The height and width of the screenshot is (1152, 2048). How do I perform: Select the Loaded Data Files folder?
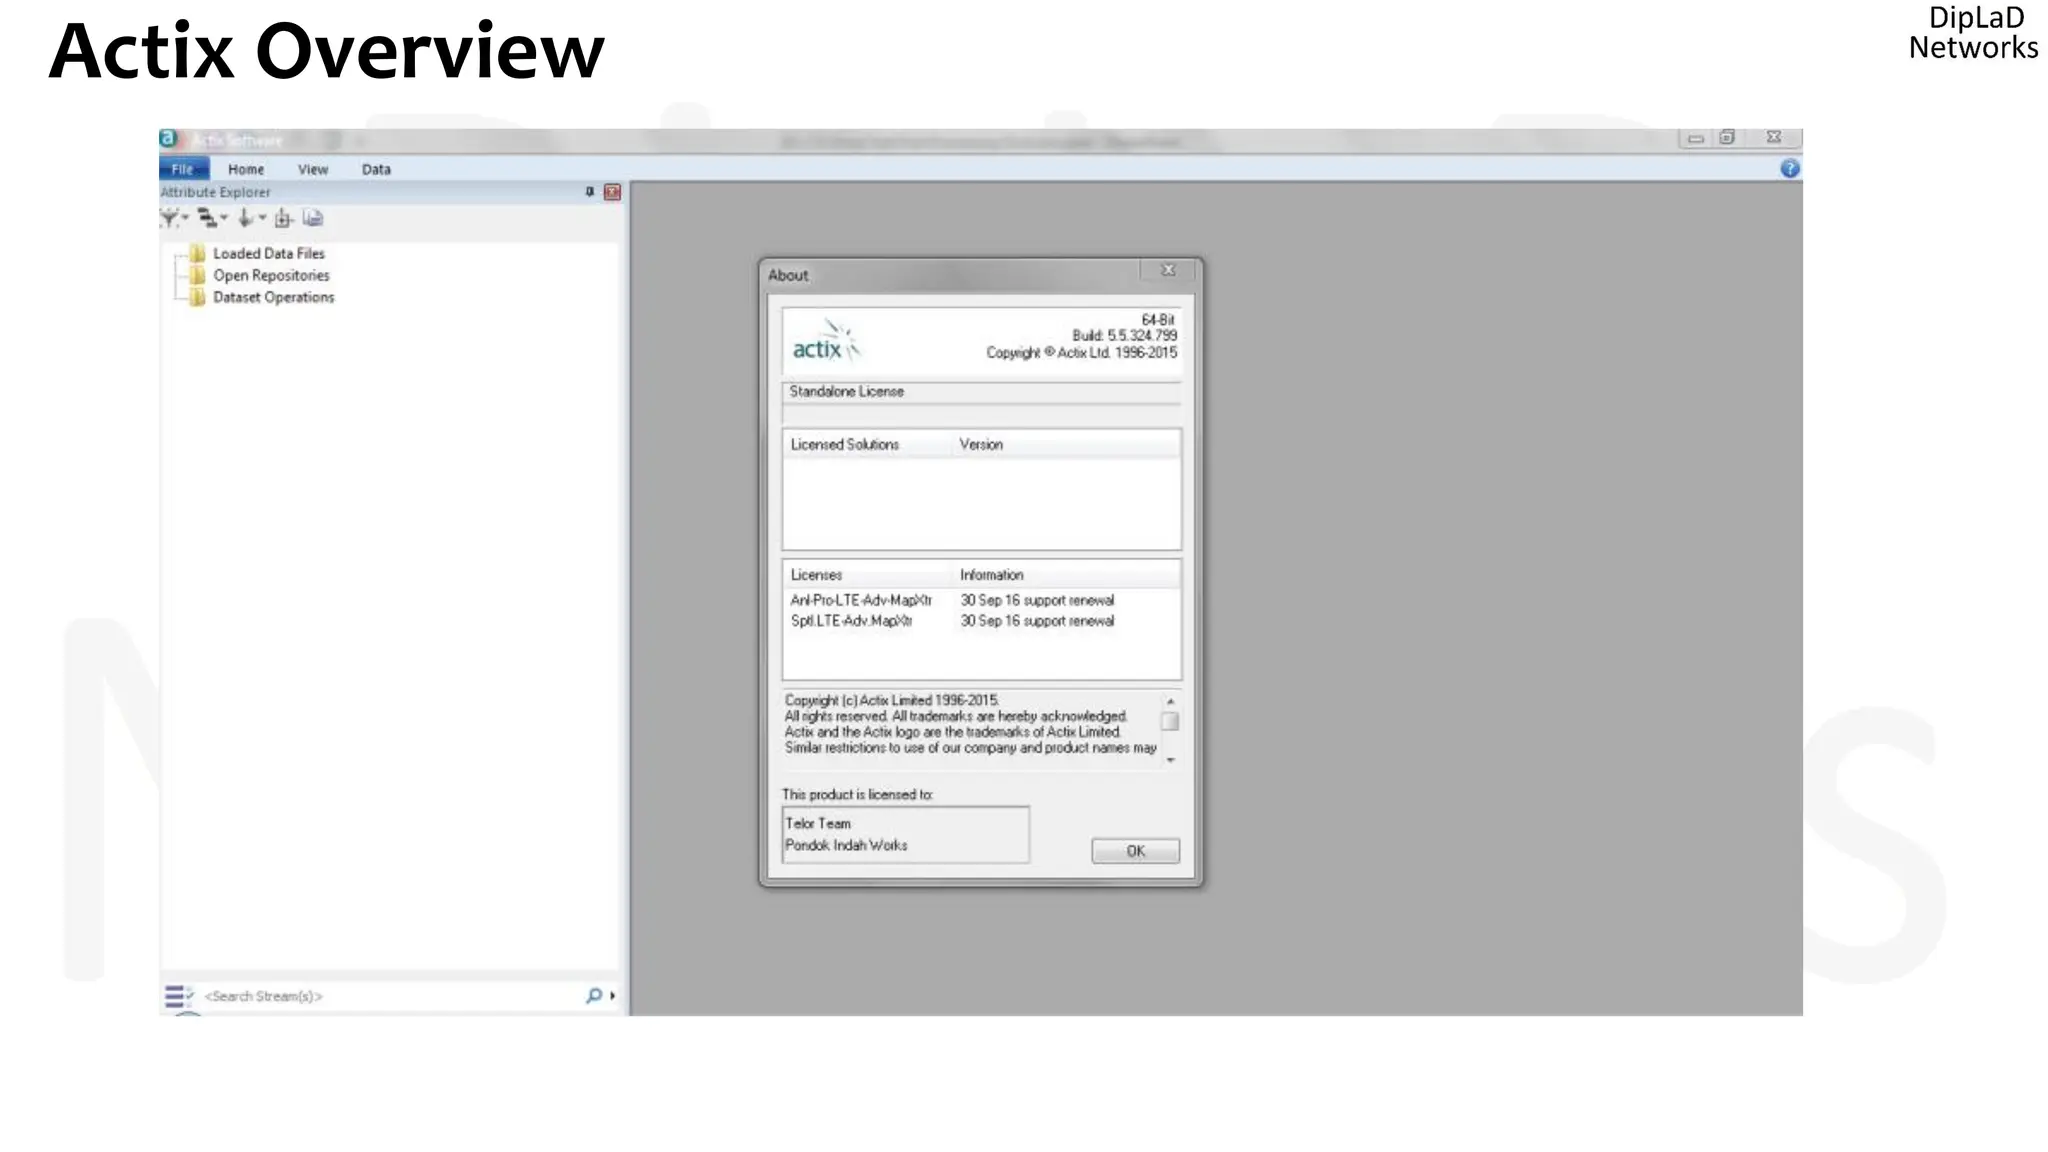pyautogui.click(x=268, y=254)
